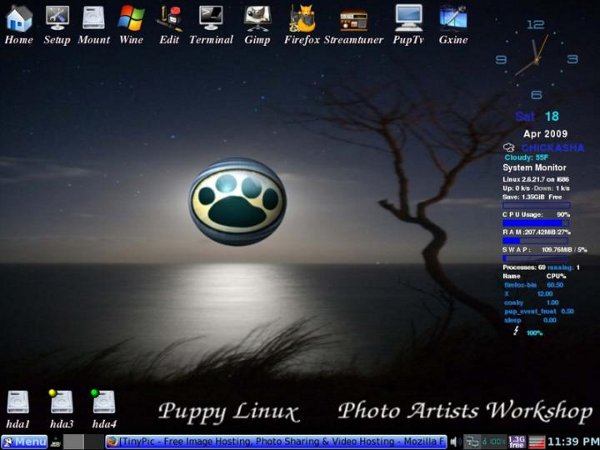Click the analog clock widget
The width and height of the screenshot is (600, 450).
(536, 59)
